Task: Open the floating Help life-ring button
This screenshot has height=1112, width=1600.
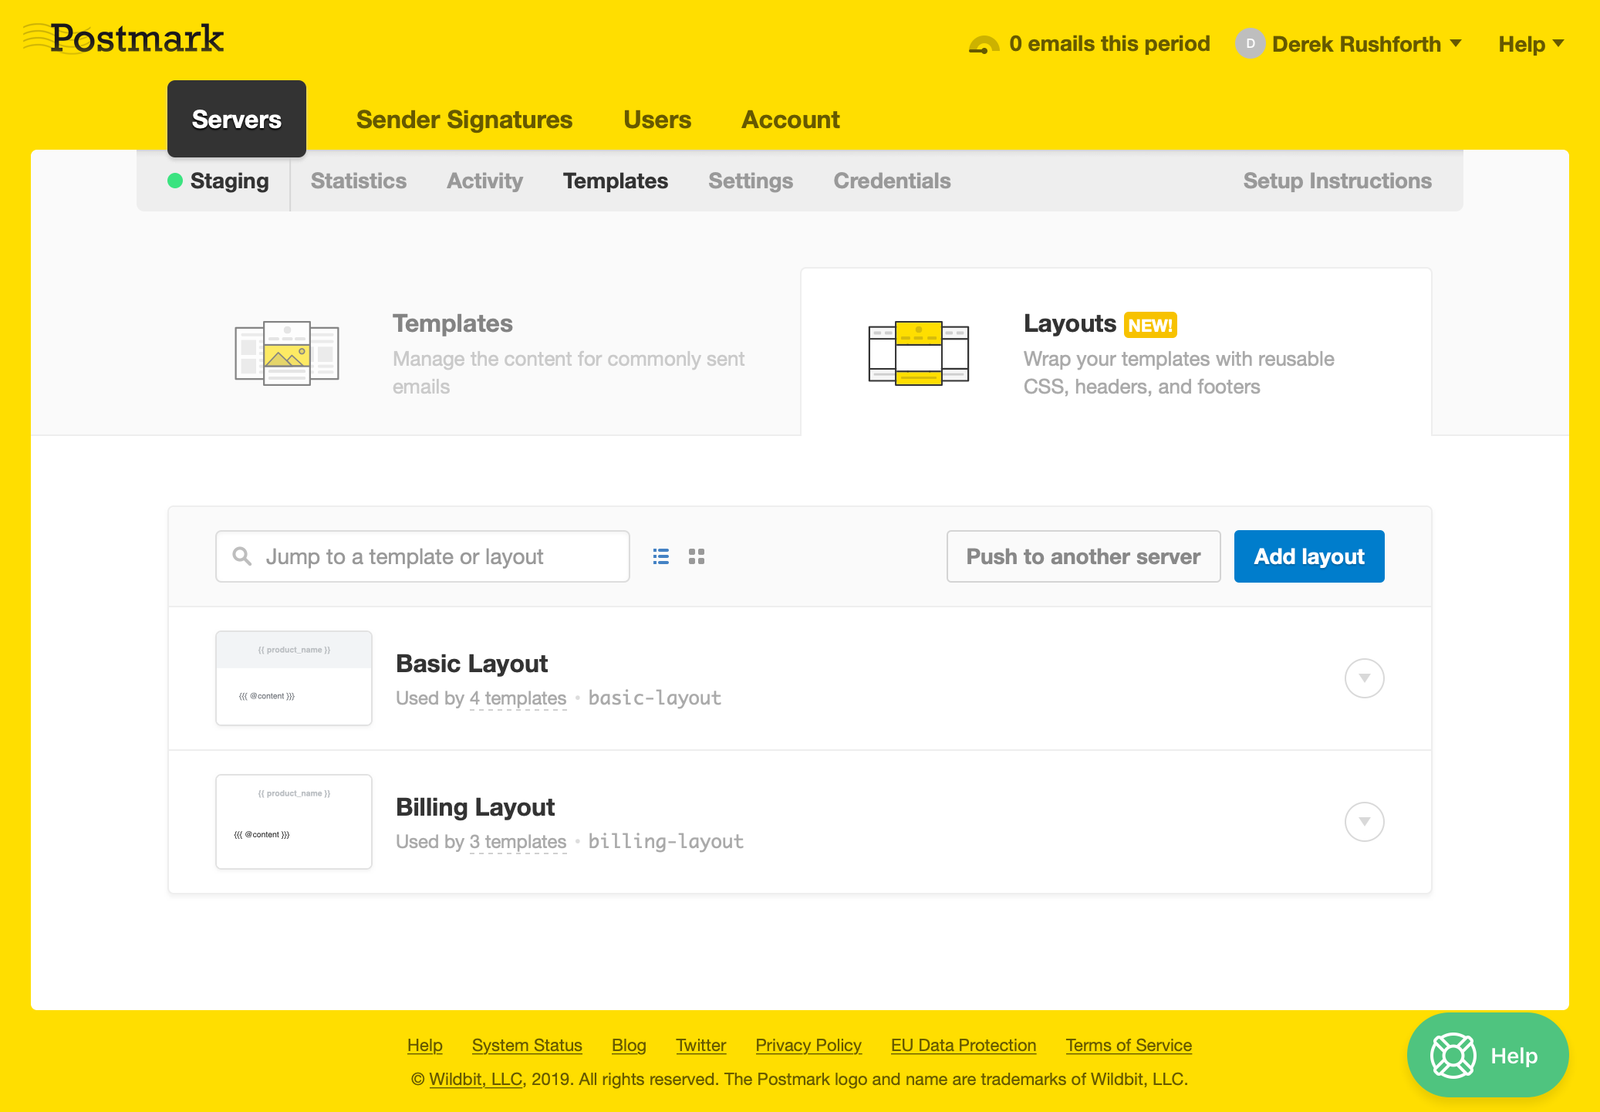Action: tap(1487, 1055)
